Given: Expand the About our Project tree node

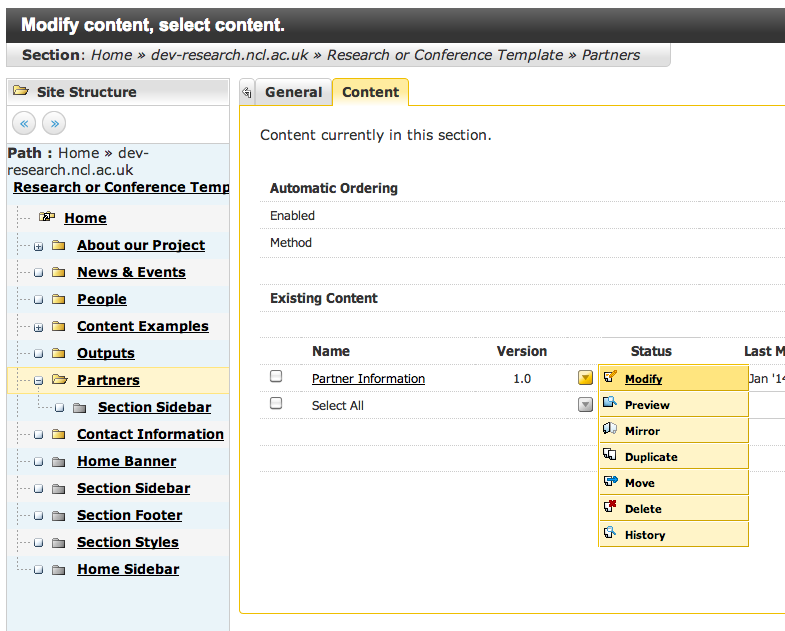Looking at the screenshot, I should 38,246.
